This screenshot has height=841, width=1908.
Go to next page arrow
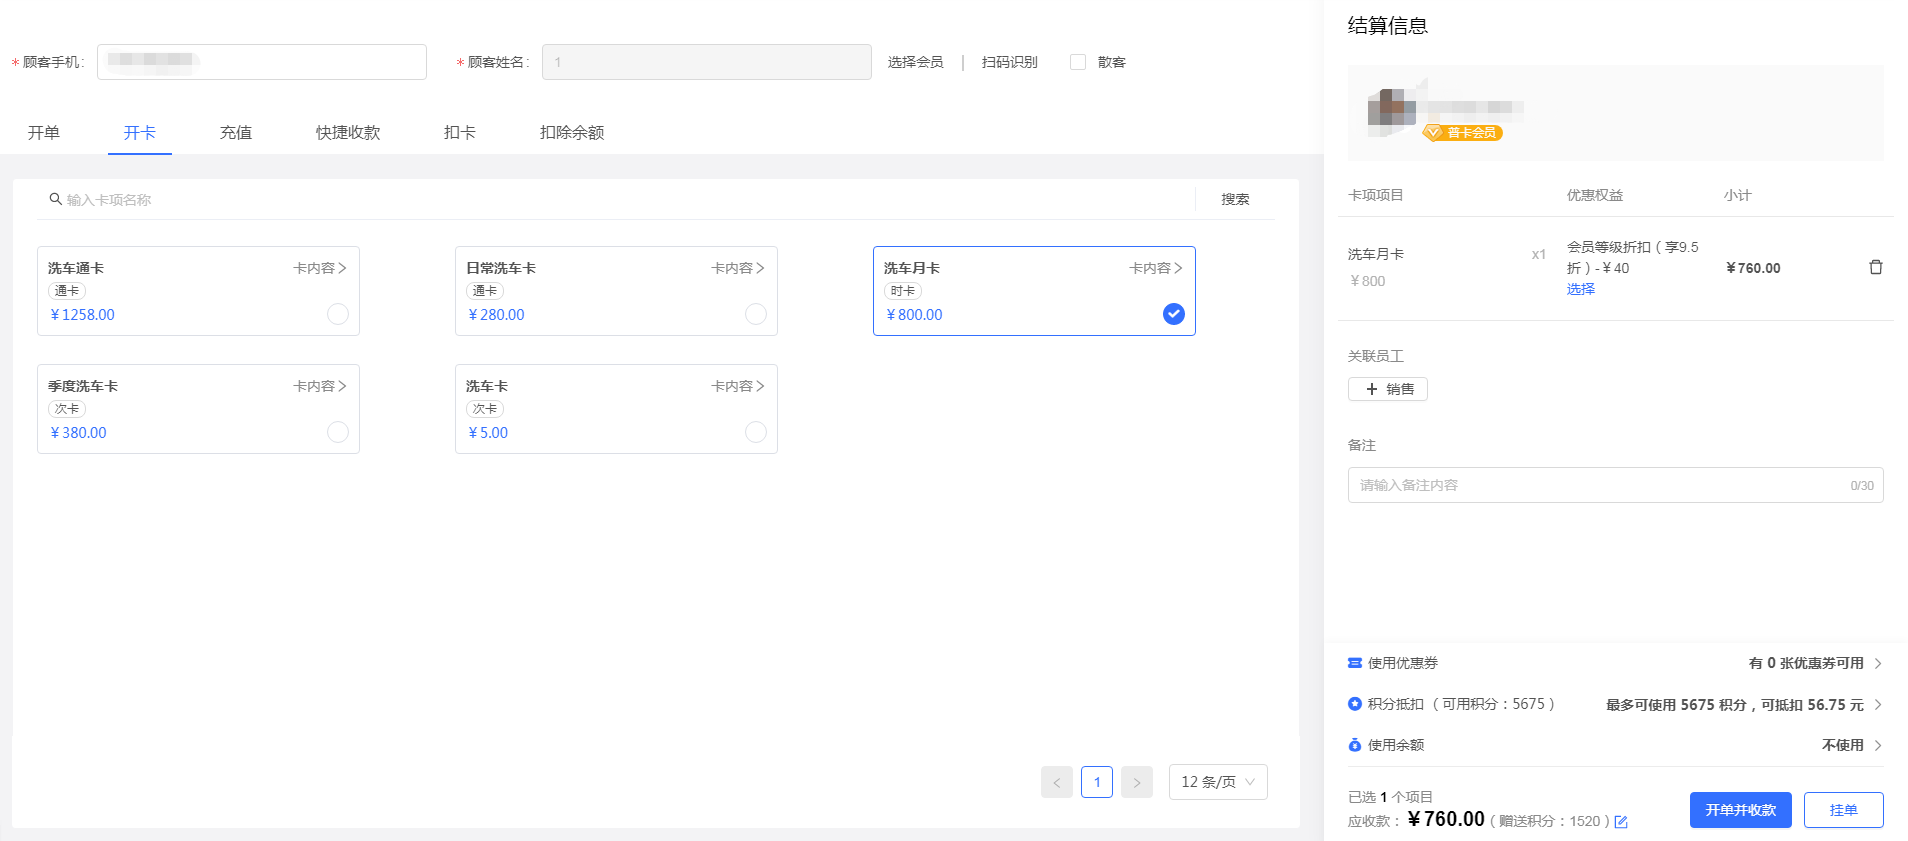tap(1137, 782)
